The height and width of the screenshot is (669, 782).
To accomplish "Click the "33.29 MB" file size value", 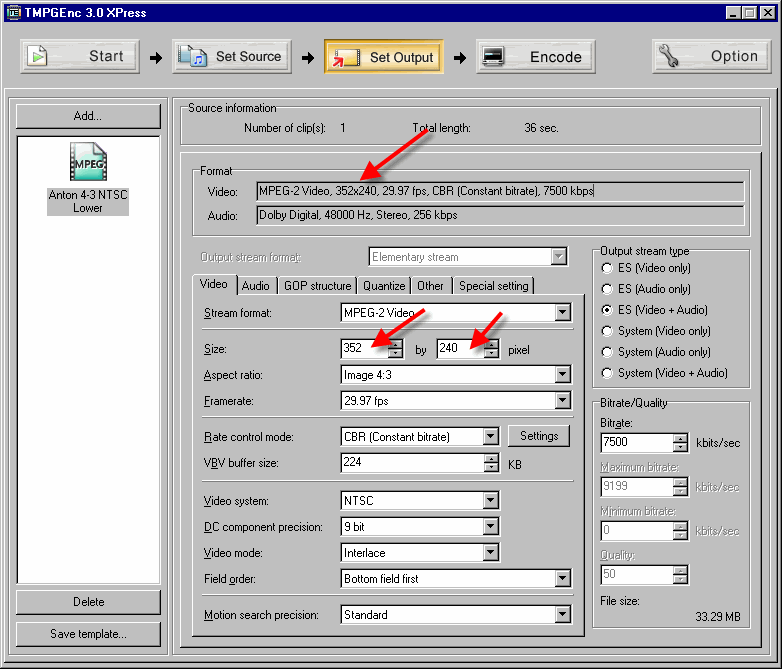I will (718, 617).
